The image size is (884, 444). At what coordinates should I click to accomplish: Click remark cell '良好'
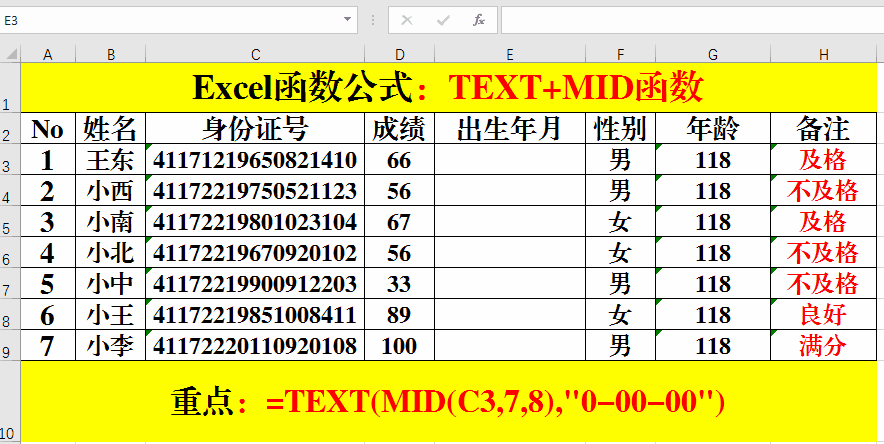coord(824,314)
